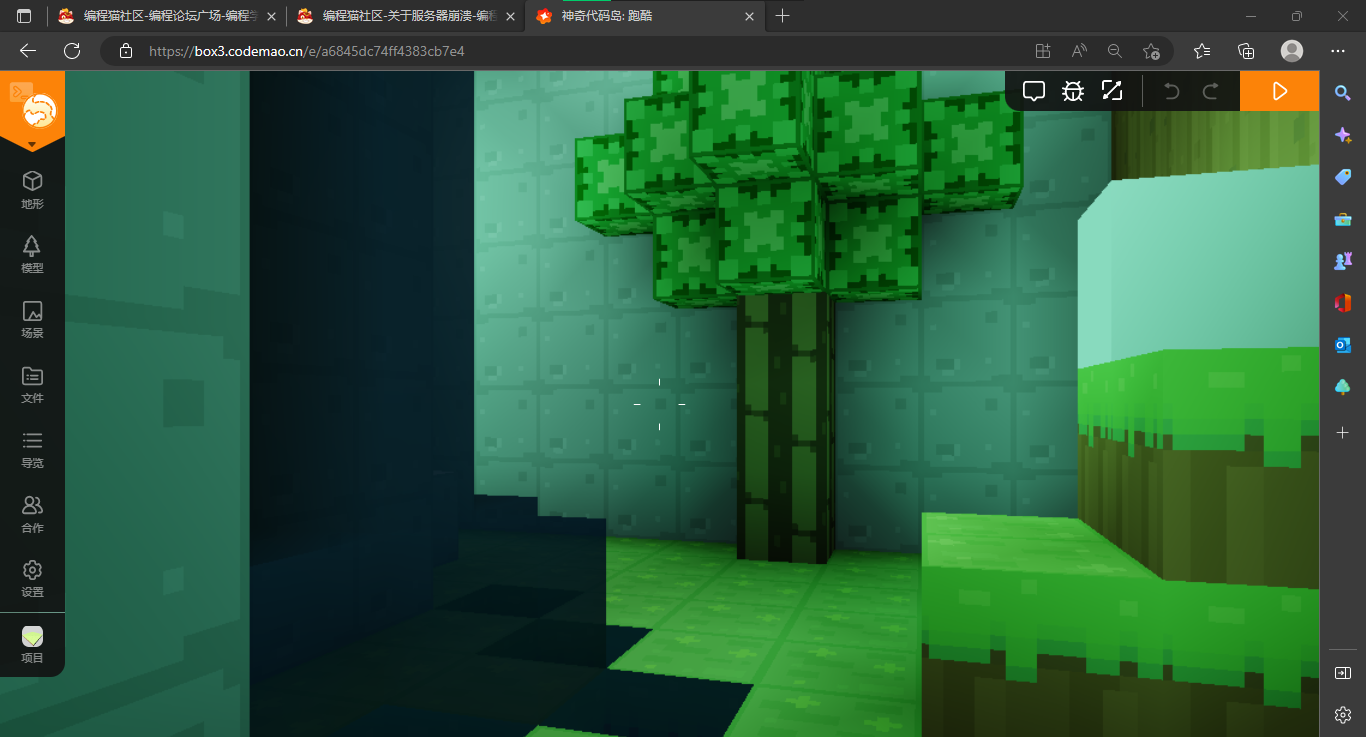Open Copilot sparkle in Edge sidebar
1366x737 pixels.
click(x=1343, y=135)
